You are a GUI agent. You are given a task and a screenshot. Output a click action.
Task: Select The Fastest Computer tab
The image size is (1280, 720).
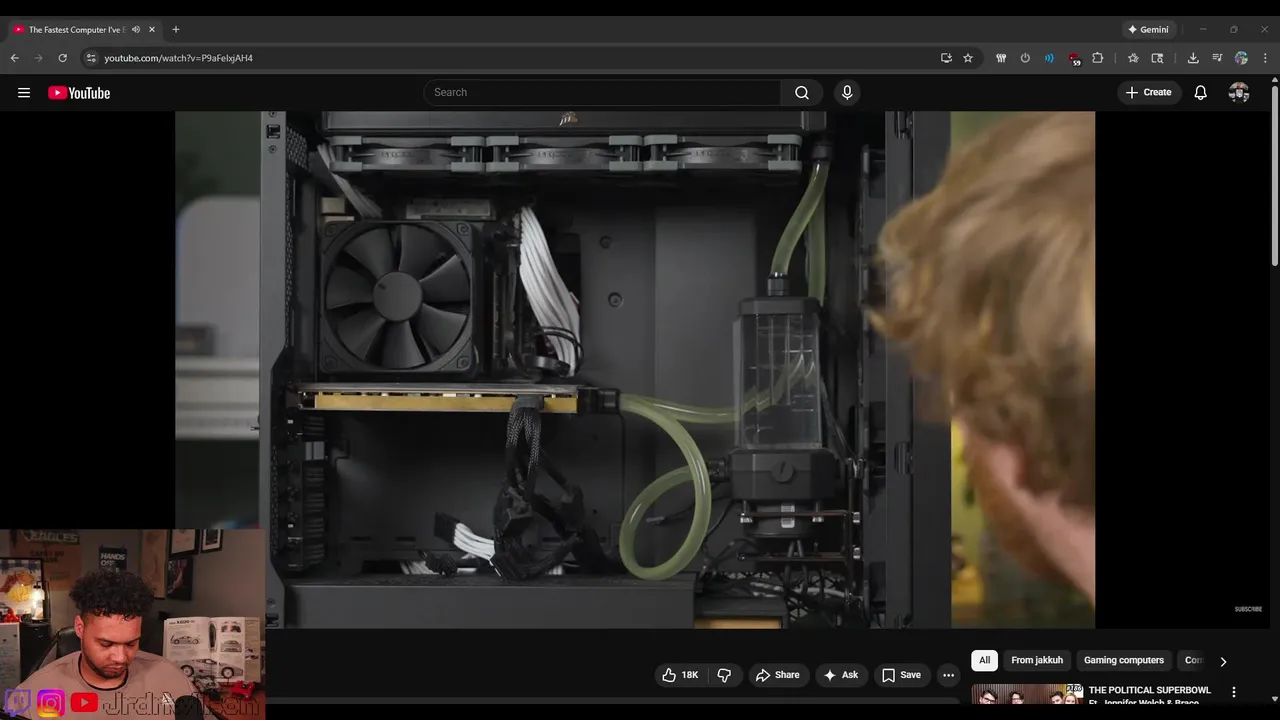pos(76,29)
